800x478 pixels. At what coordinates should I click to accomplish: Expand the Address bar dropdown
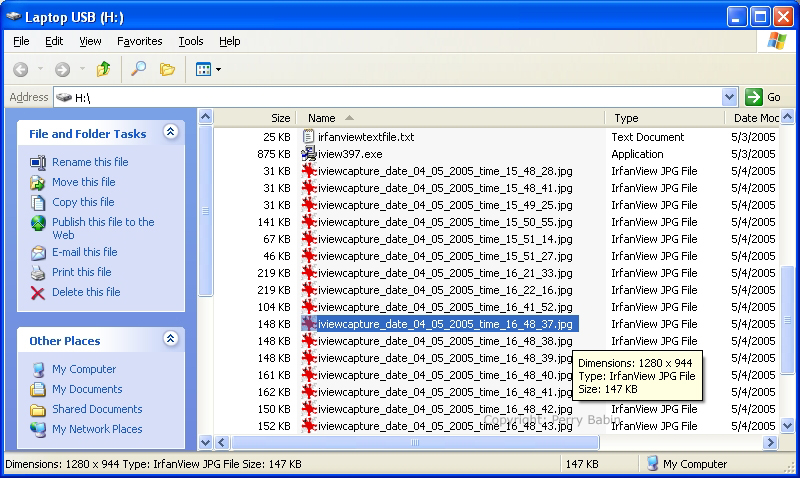coord(729,96)
